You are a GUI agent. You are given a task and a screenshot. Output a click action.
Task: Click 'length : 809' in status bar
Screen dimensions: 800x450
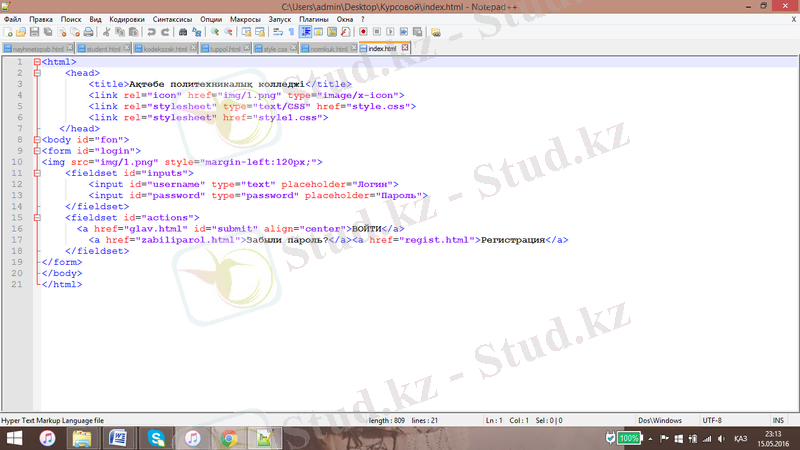point(387,420)
